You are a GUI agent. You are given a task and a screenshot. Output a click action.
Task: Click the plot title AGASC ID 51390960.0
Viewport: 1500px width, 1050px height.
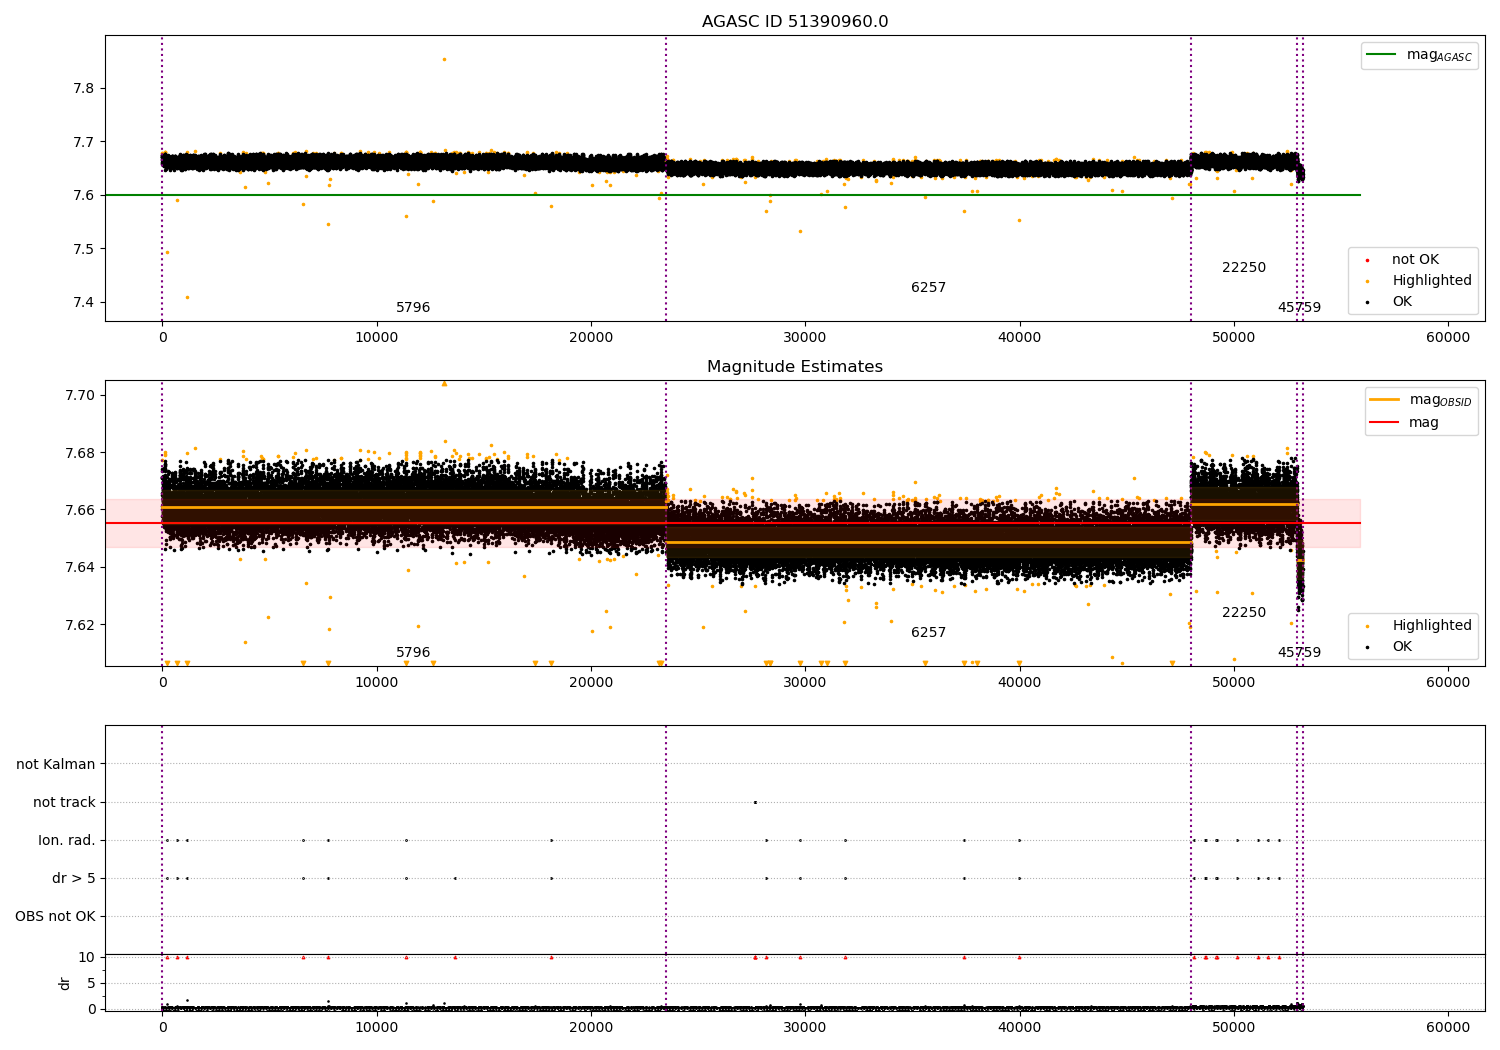coord(795,22)
